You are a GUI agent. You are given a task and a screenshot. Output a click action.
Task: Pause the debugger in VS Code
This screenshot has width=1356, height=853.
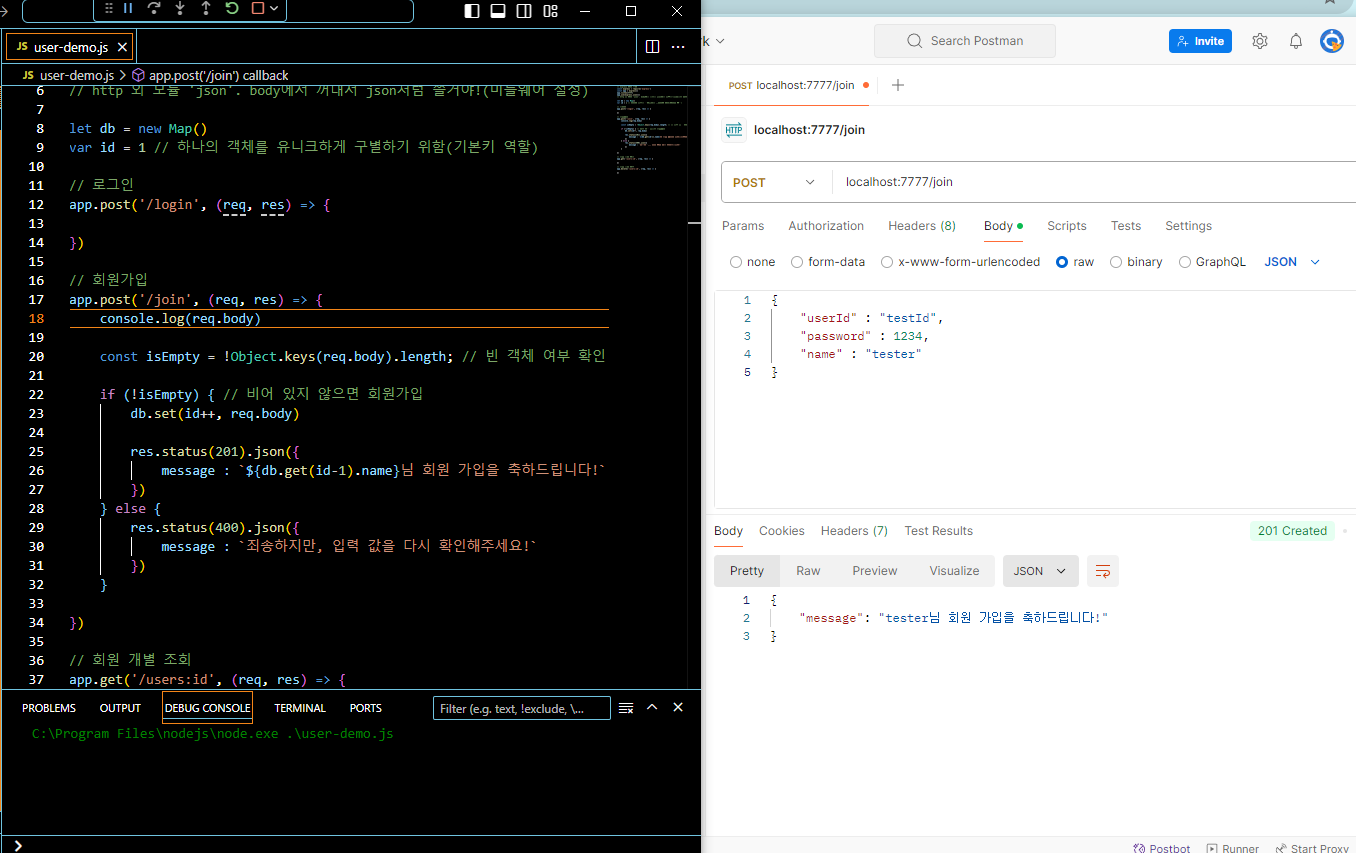pyautogui.click(x=128, y=8)
